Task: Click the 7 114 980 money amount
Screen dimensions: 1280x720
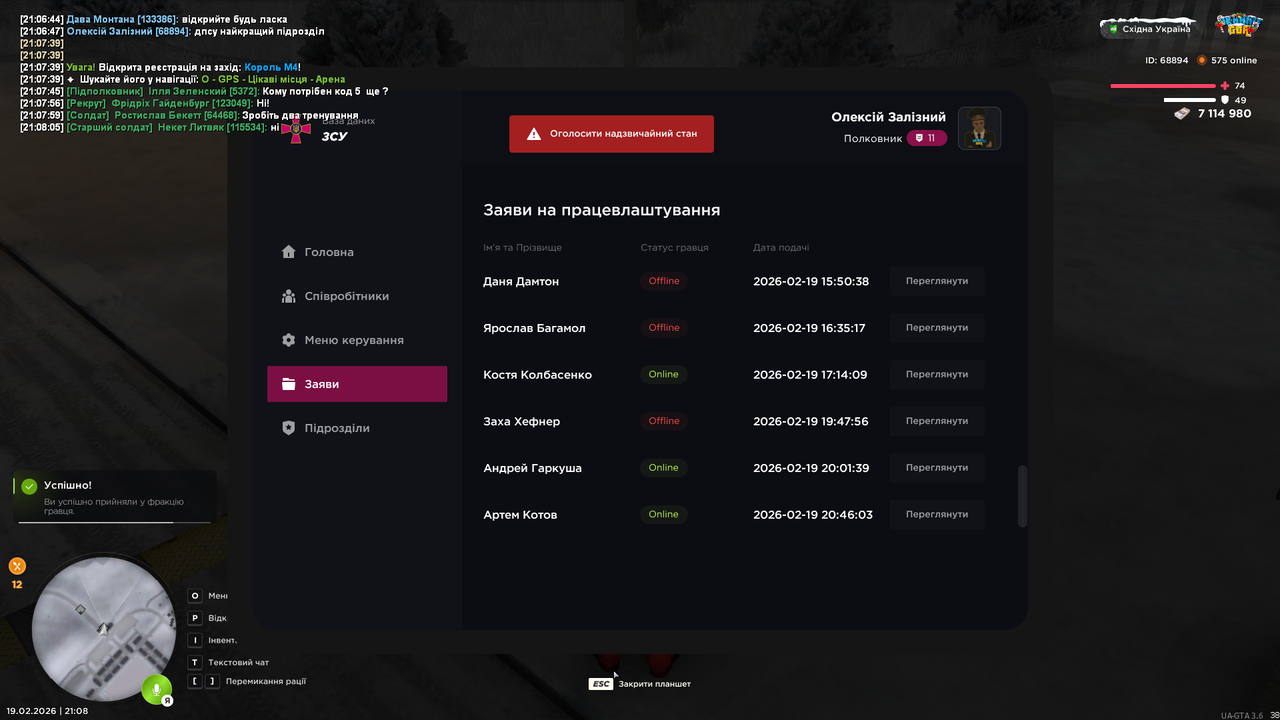Action: click(1224, 114)
